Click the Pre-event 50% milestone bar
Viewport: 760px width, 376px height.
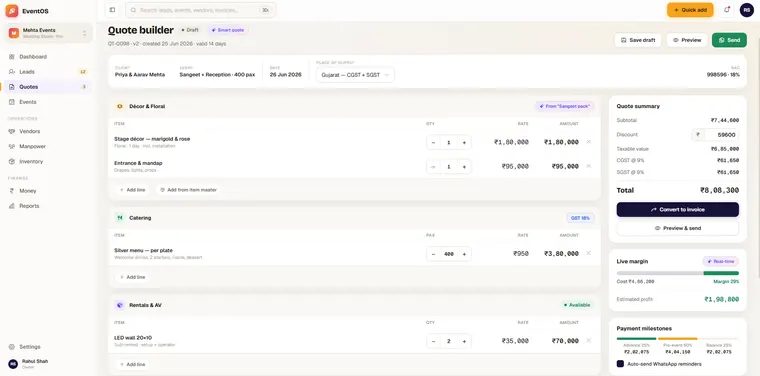(x=678, y=339)
